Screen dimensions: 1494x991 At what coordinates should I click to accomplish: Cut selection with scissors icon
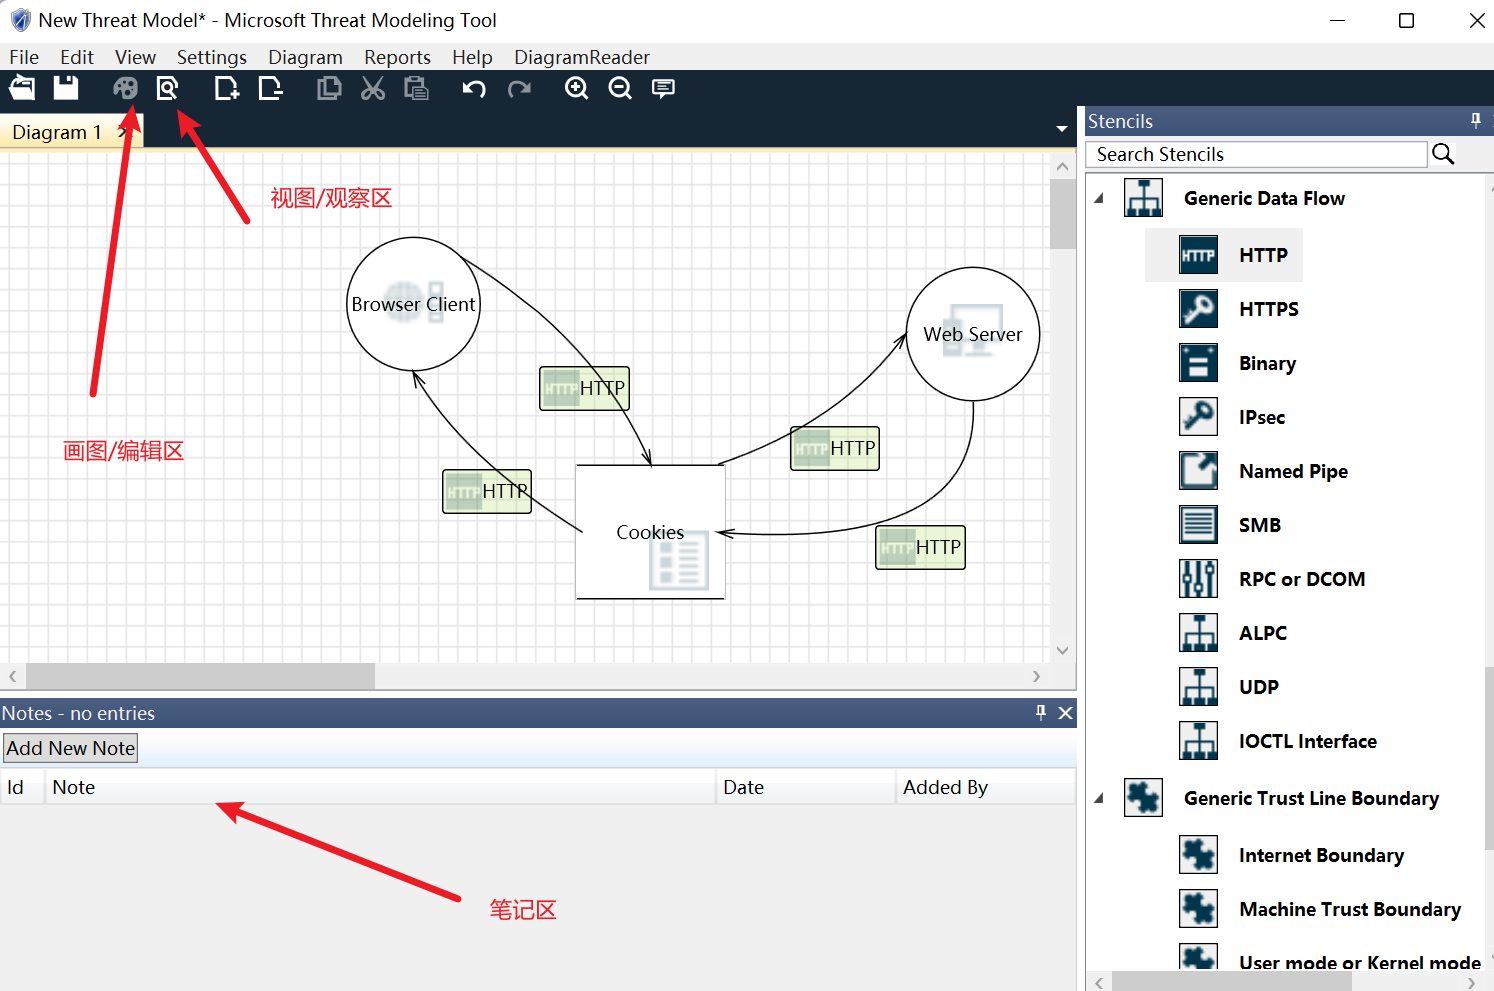[373, 88]
